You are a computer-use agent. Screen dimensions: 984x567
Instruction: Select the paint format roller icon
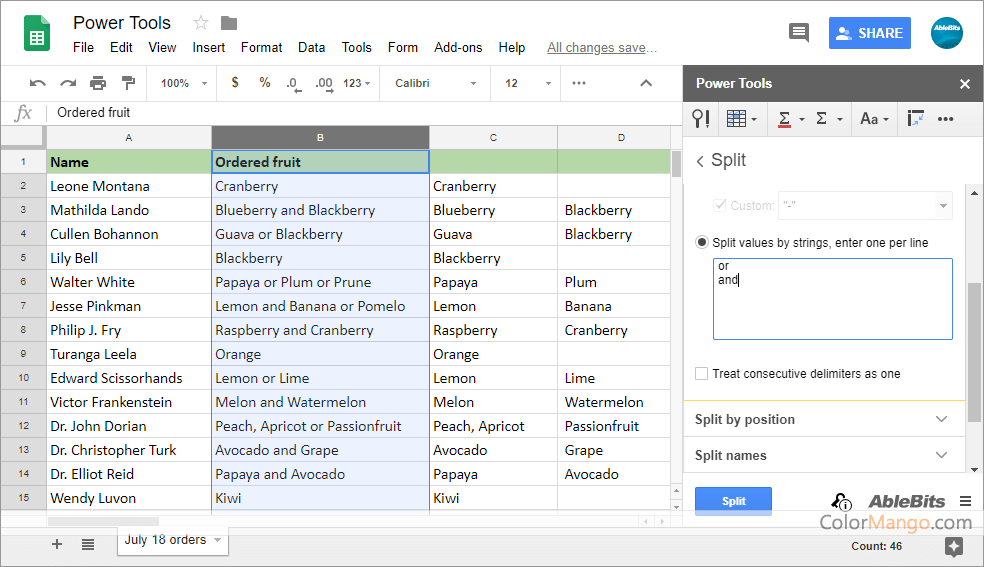pos(128,83)
